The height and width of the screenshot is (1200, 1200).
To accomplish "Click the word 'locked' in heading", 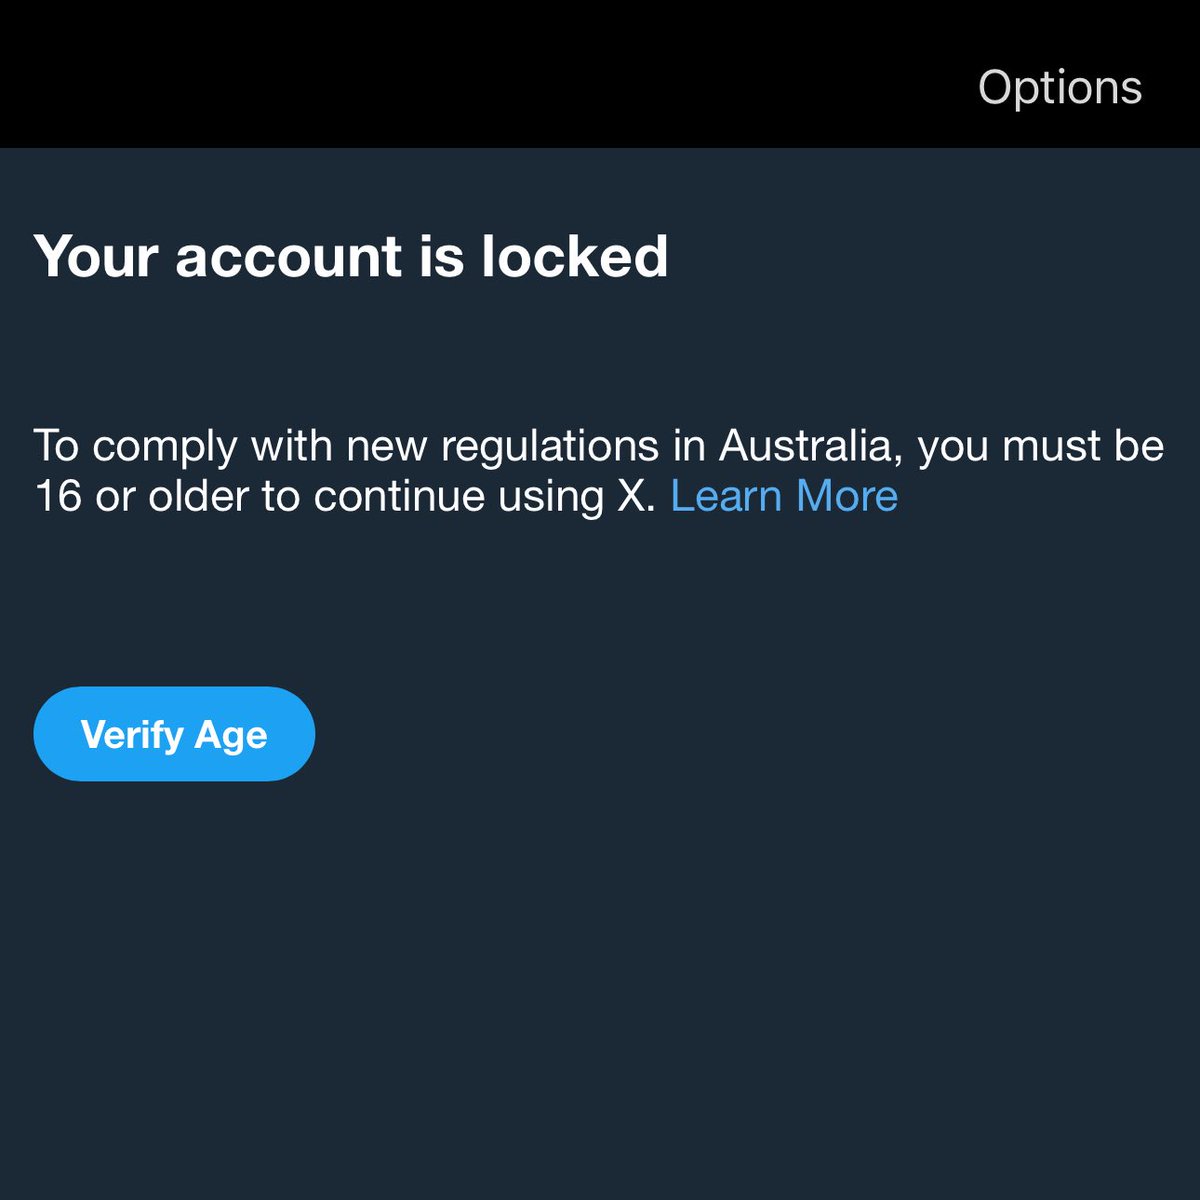I will [x=574, y=256].
